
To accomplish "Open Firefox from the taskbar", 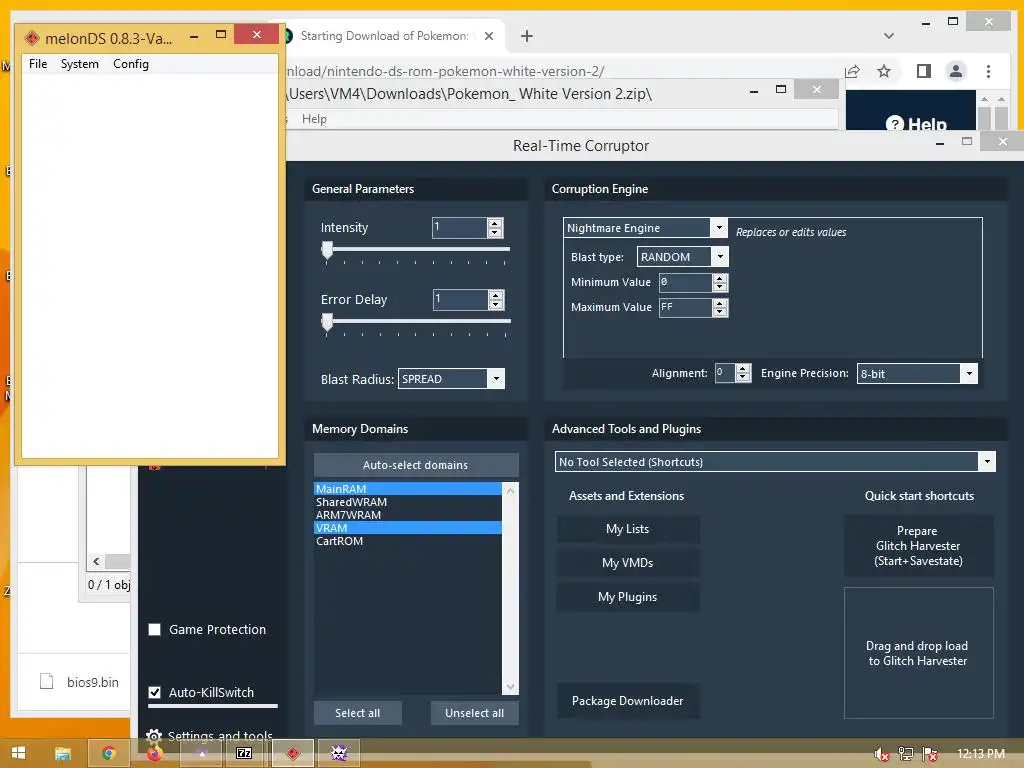I will pyautogui.click(x=154, y=754).
